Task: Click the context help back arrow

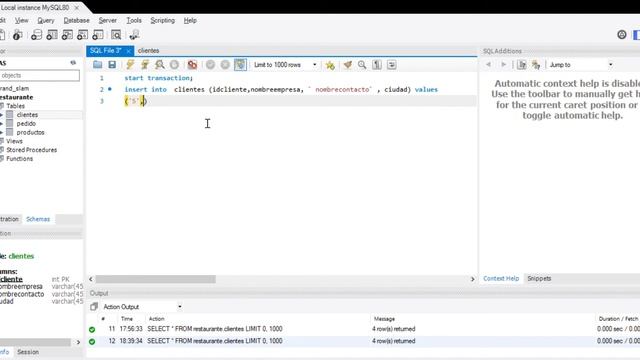Action: pyautogui.click(x=489, y=64)
